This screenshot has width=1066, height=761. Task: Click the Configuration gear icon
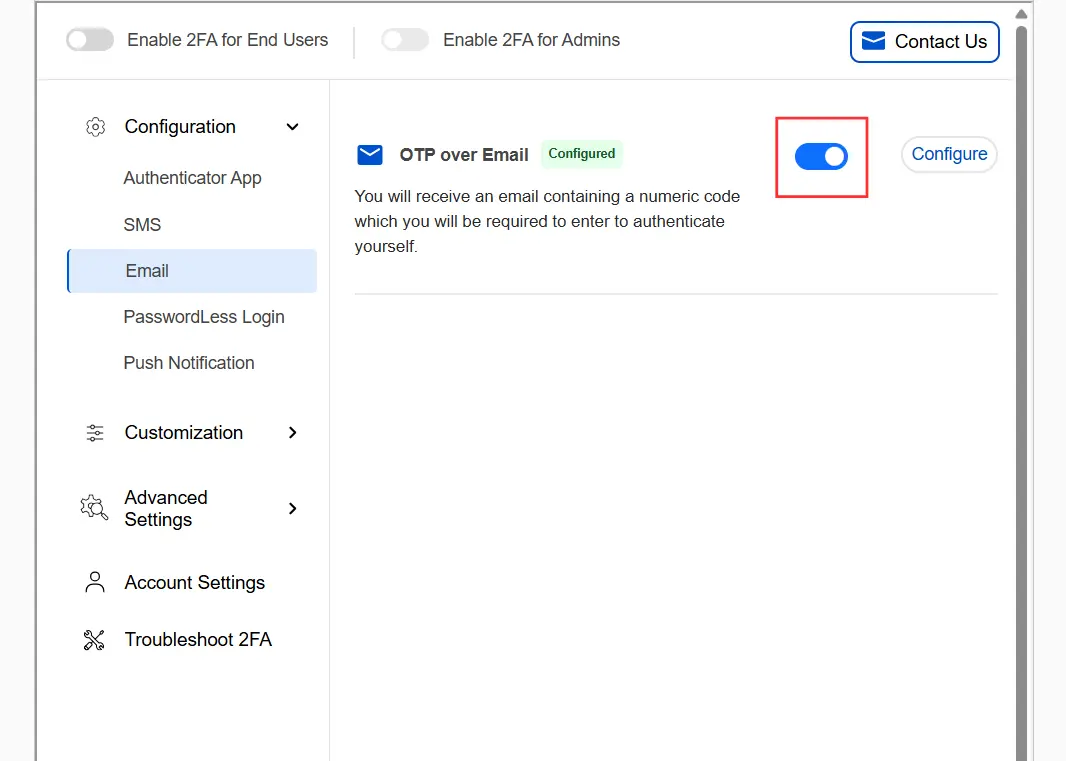tap(95, 127)
